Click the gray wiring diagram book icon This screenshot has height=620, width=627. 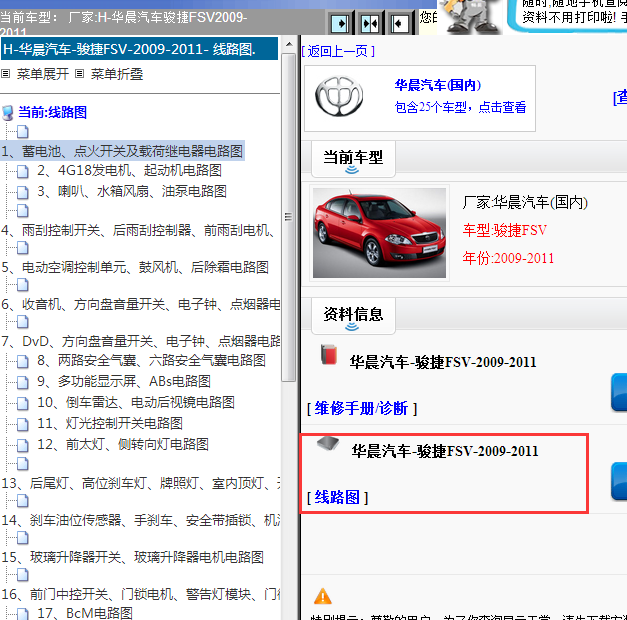pos(328,443)
